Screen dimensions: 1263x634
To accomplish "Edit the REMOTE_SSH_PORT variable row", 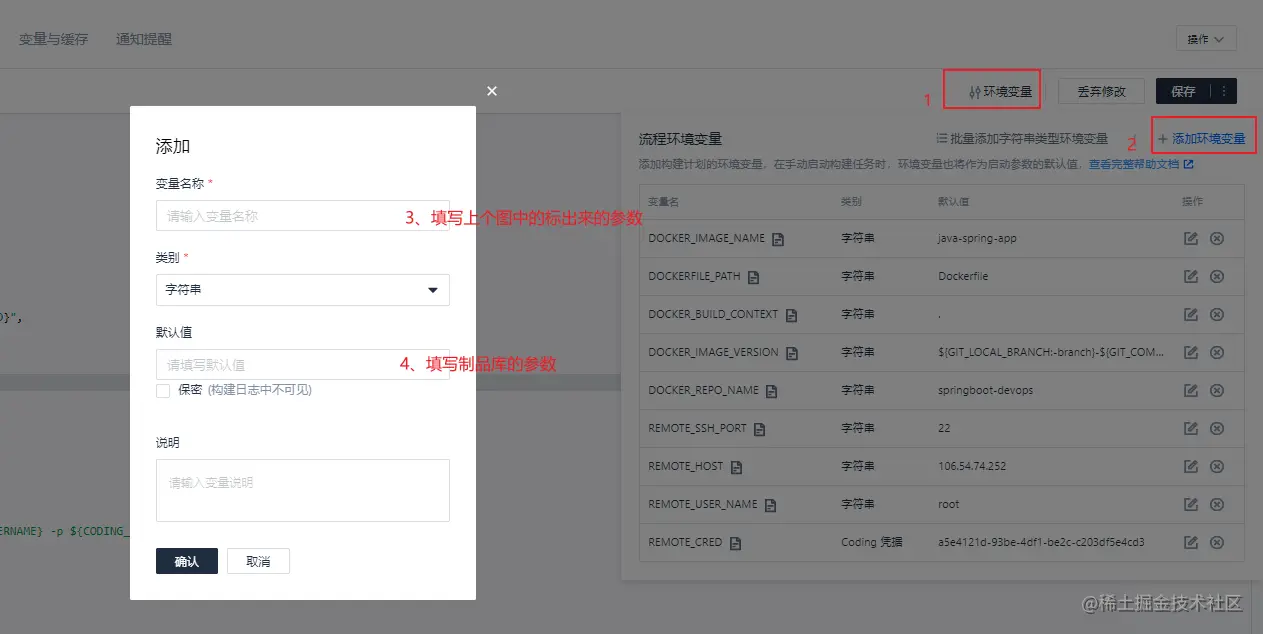I will [1191, 428].
